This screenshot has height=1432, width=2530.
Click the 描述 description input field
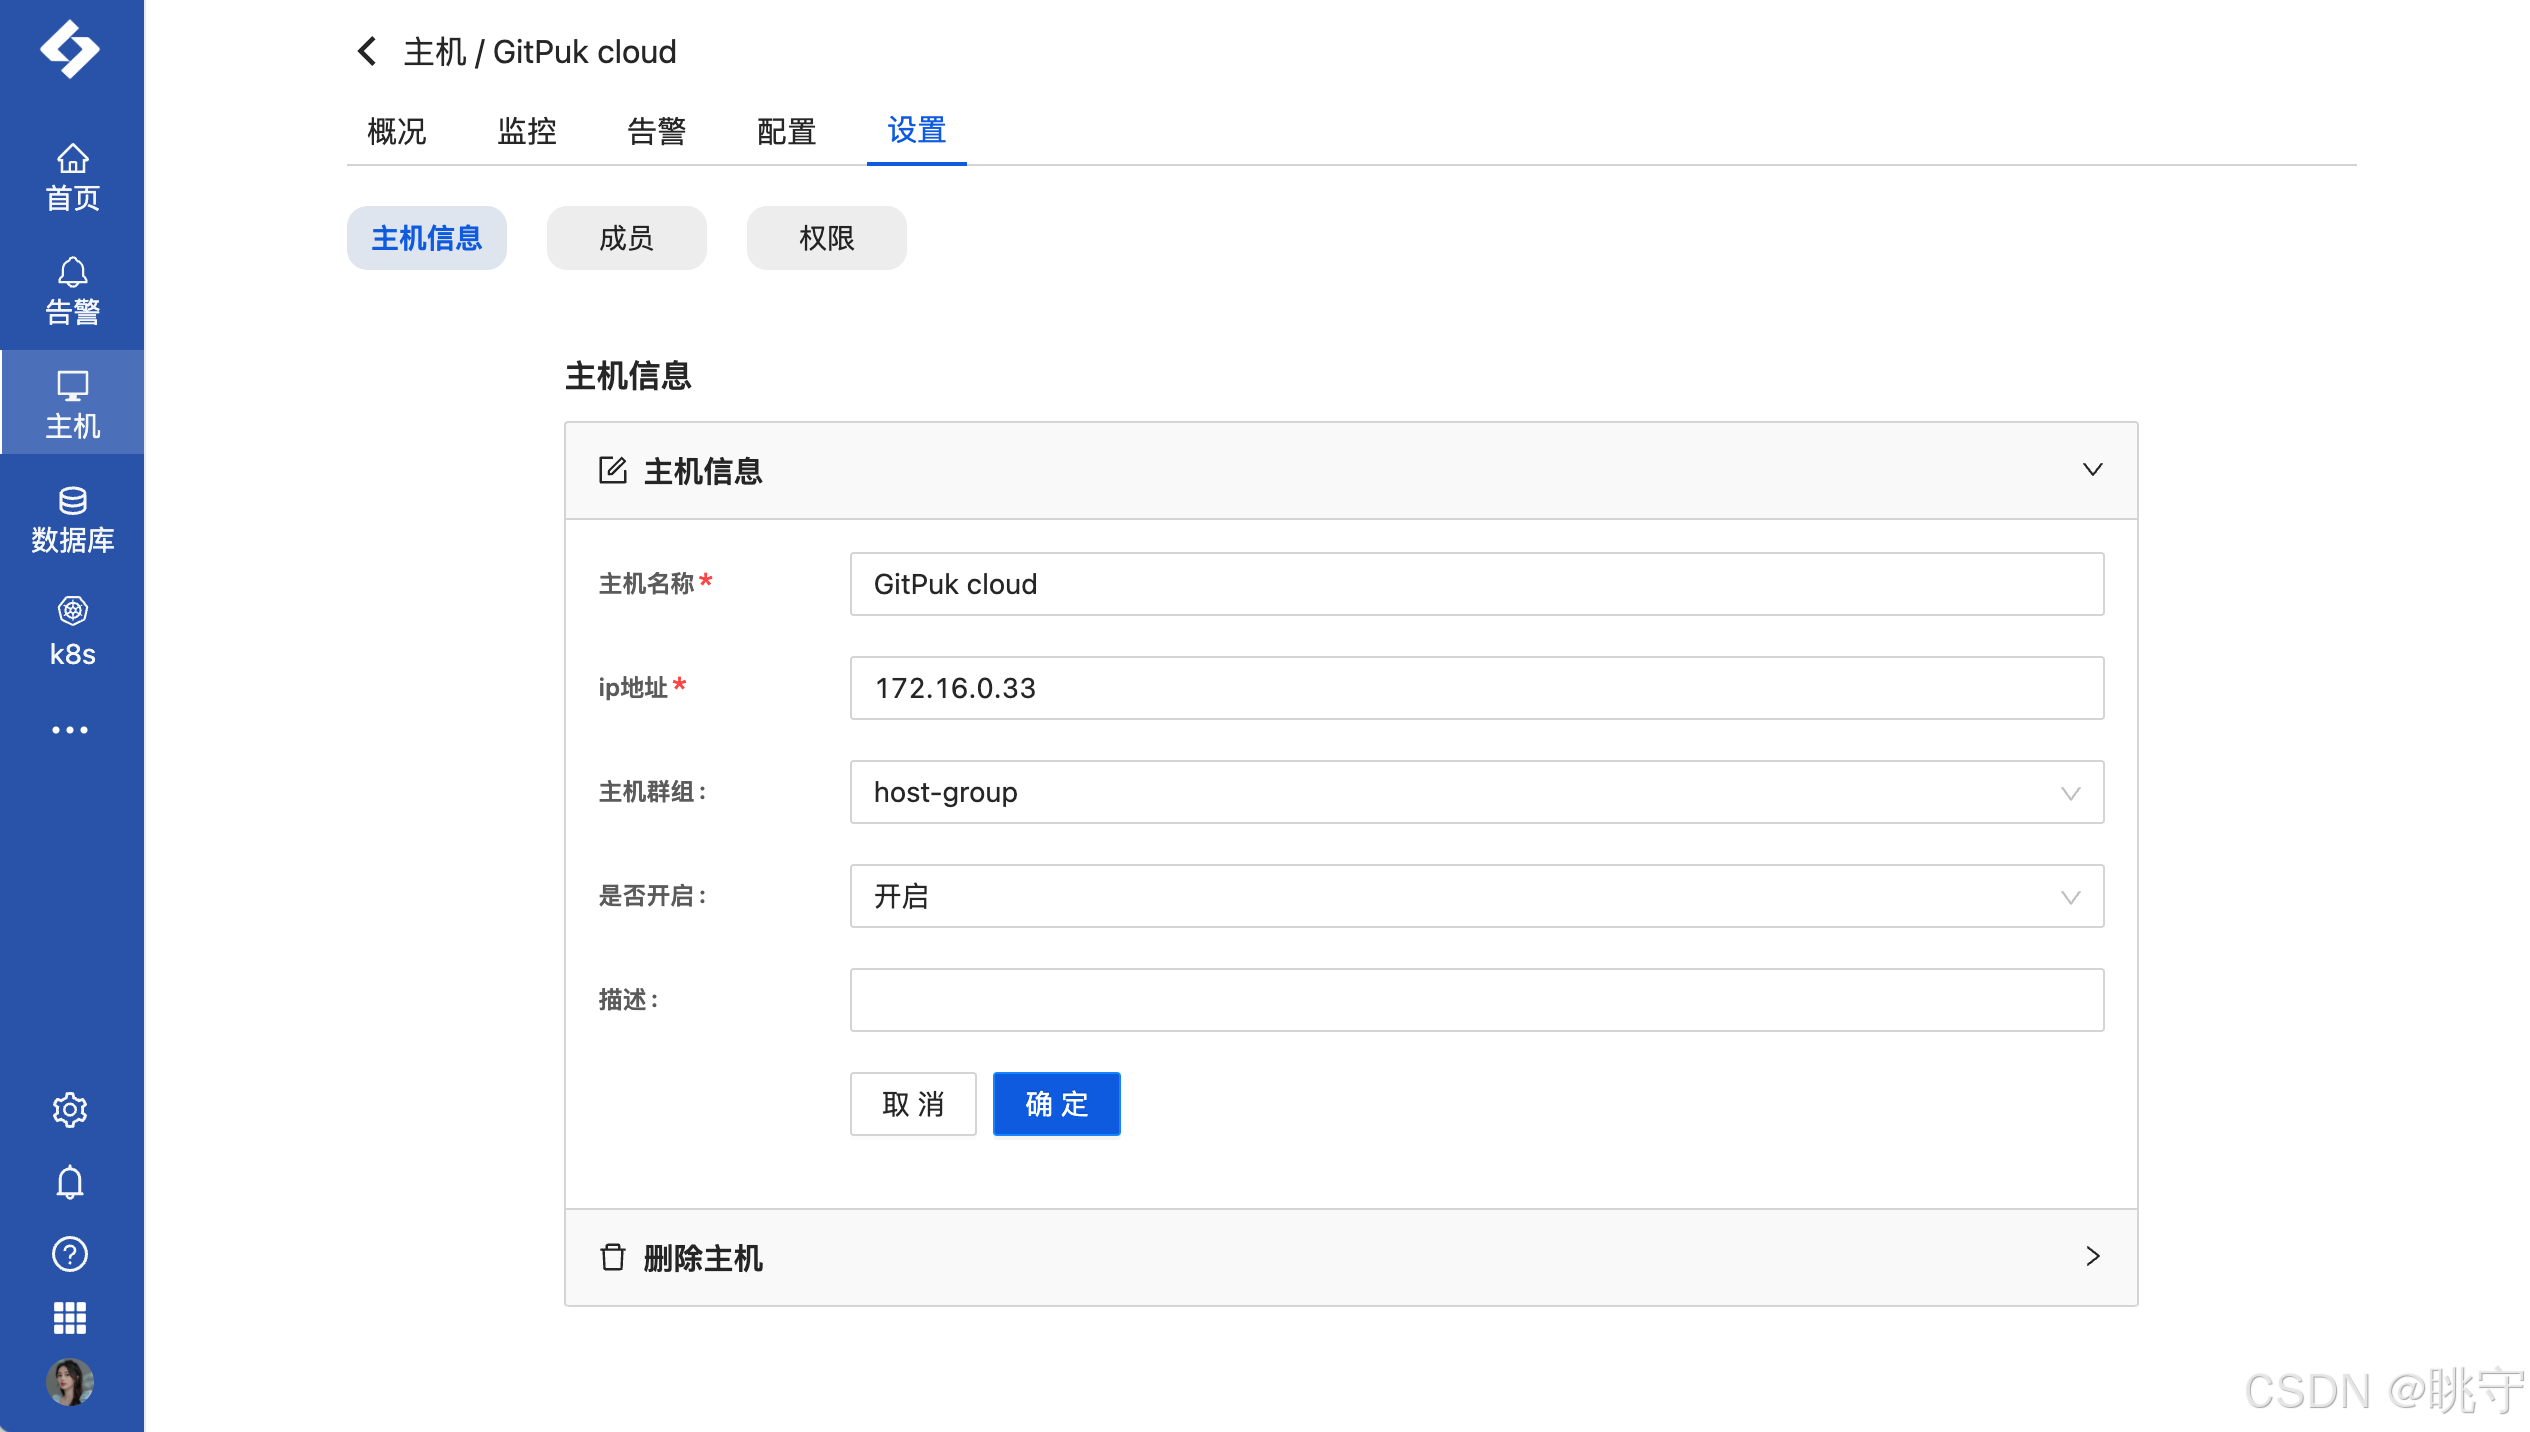(x=1477, y=1000)
